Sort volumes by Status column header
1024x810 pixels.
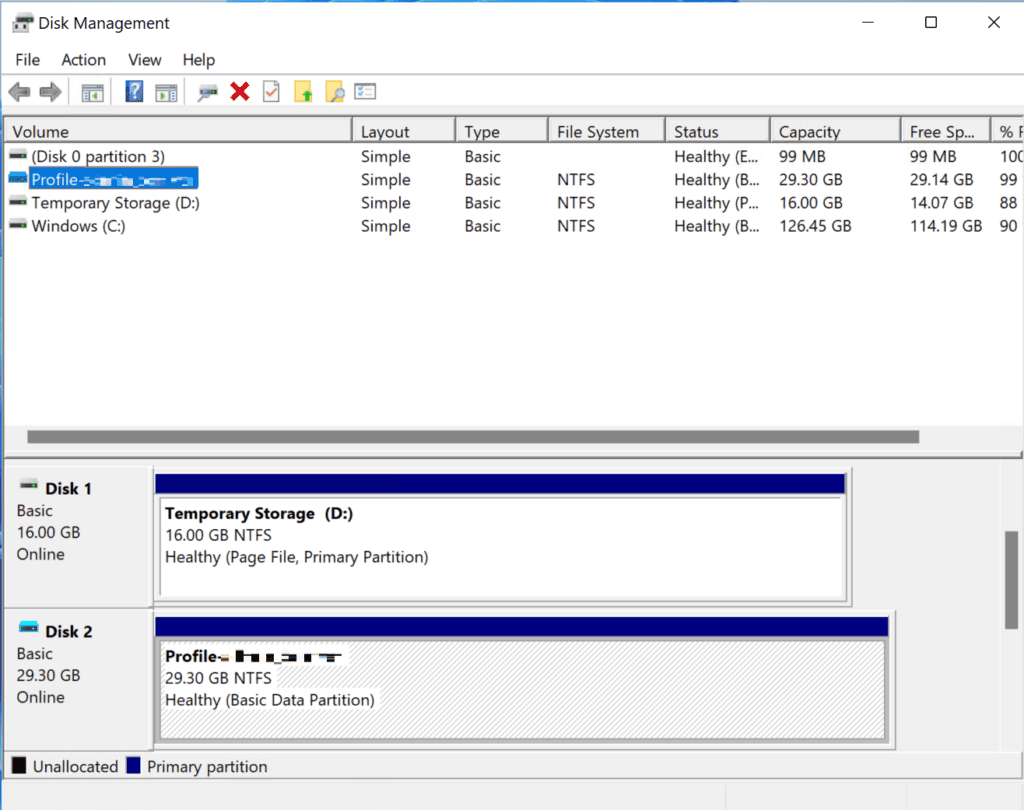click(696, 132)
